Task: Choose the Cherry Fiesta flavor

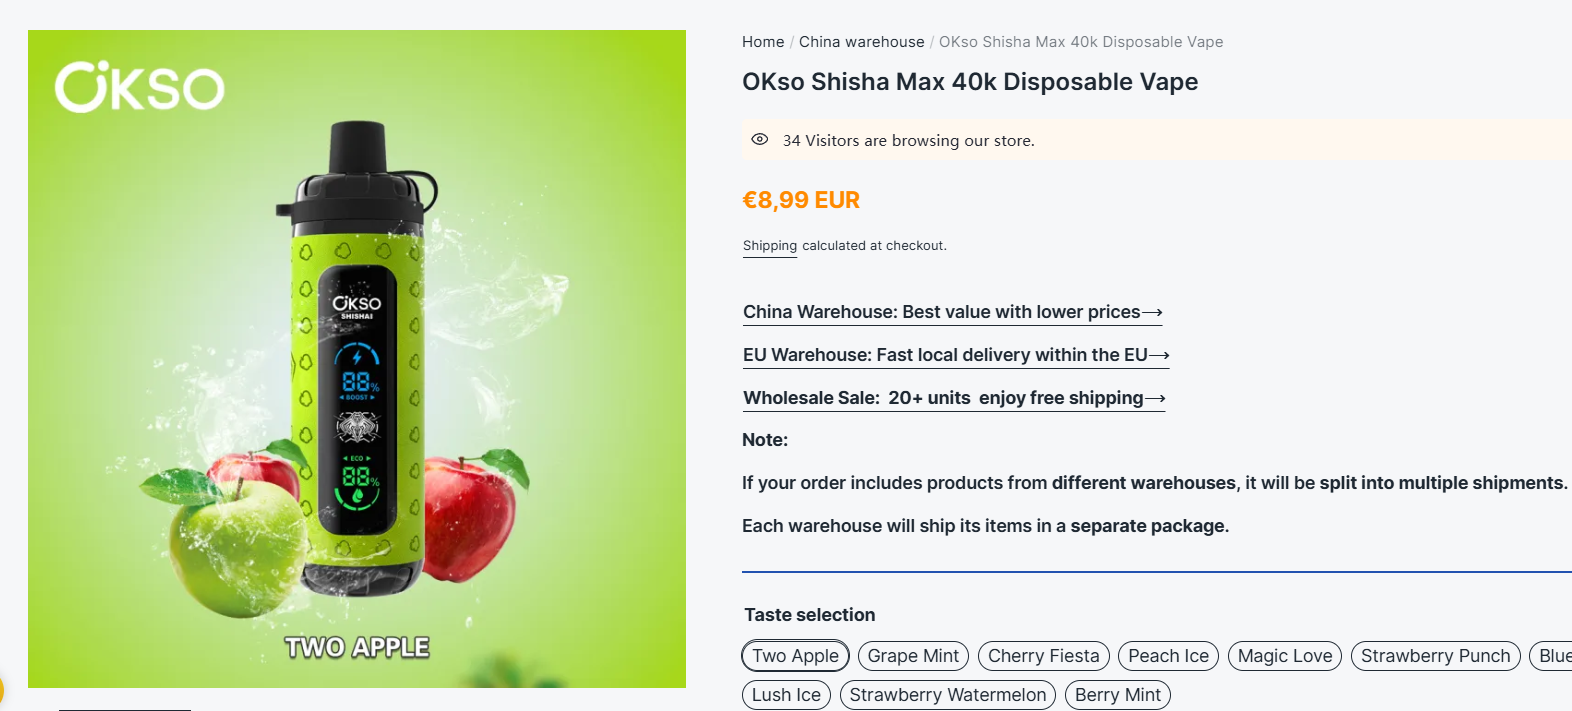Action: point(1043,656)
